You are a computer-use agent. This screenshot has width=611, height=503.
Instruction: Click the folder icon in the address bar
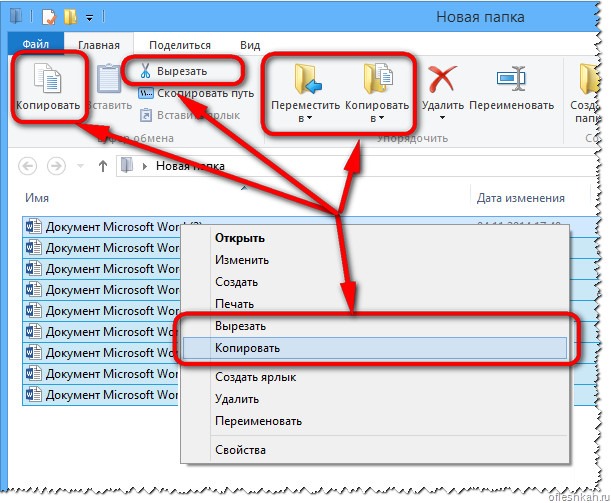coord(127,166)
